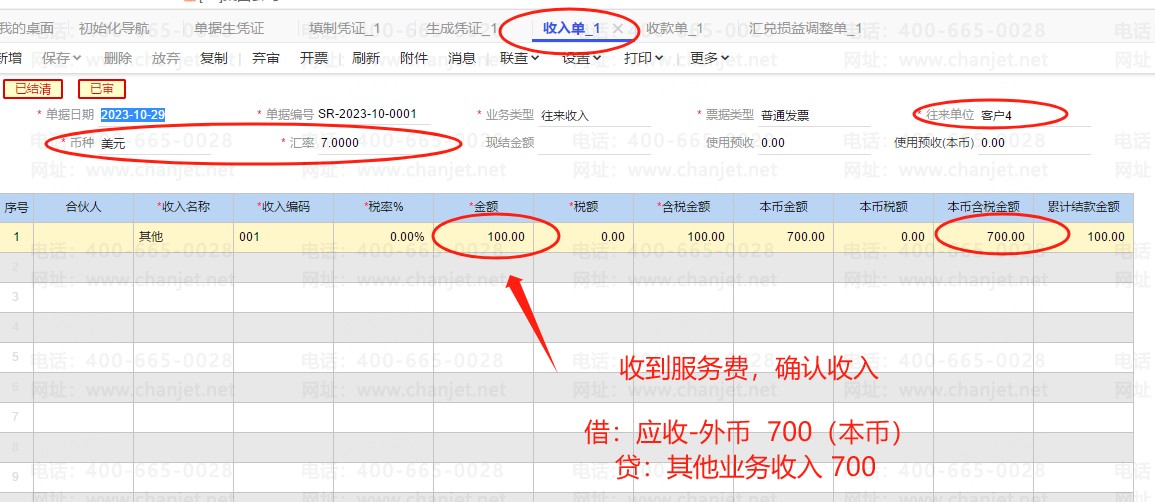
Task: Open the 填制凭证_1 tab
Action: [x=344, y=29]
